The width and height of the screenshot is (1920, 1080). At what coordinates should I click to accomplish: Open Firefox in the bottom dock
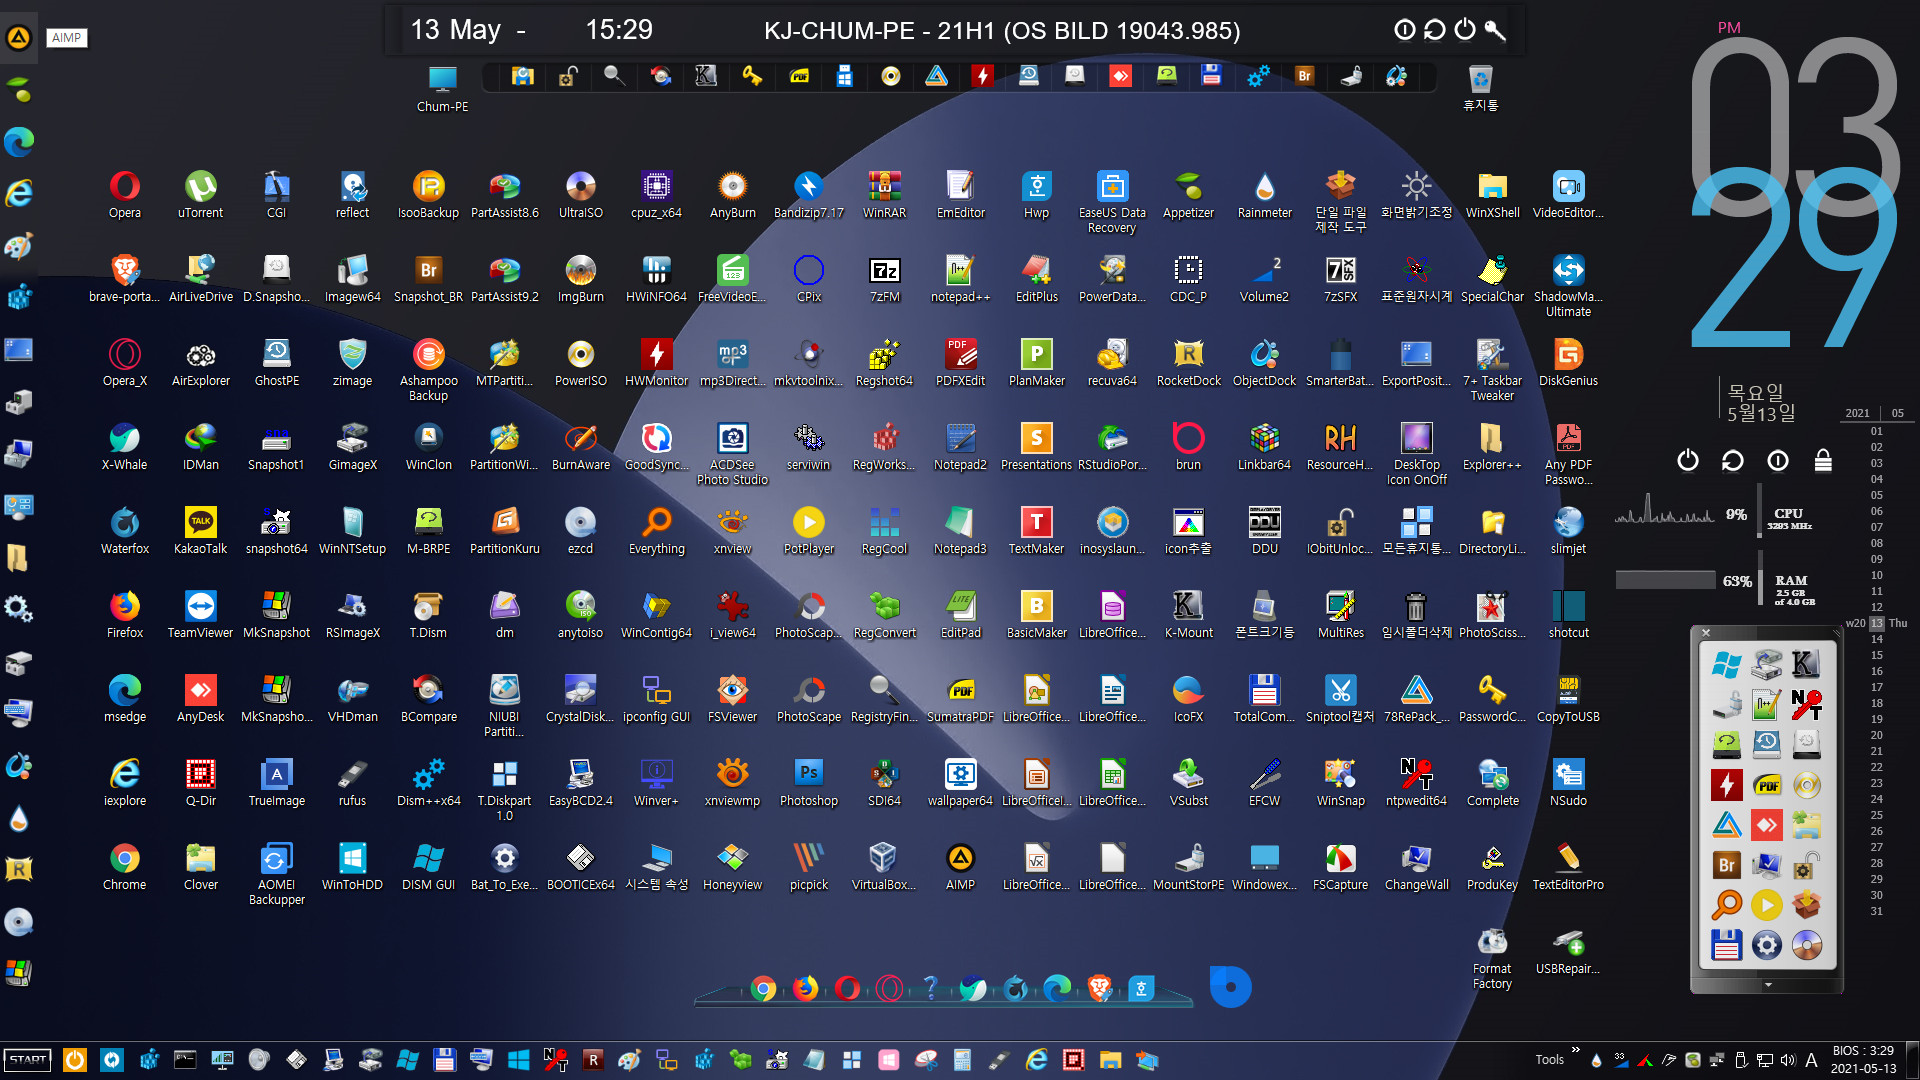pyautogui.click(x=805, y=989)
